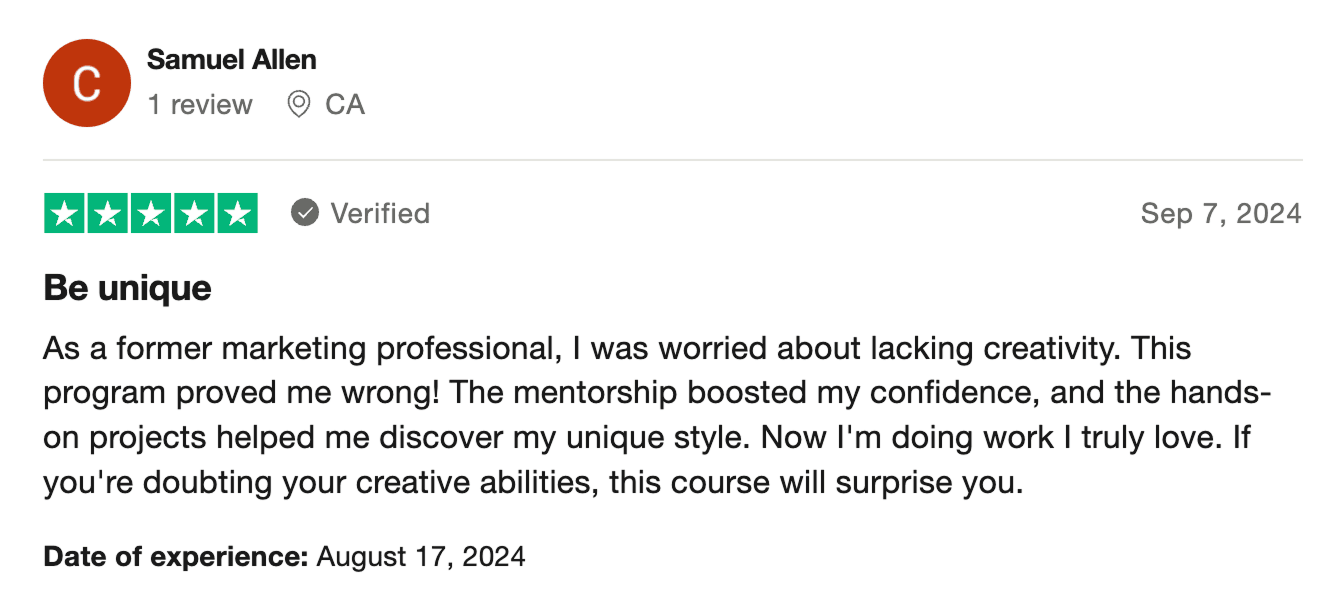Click the location pin icon

[298, 104]
